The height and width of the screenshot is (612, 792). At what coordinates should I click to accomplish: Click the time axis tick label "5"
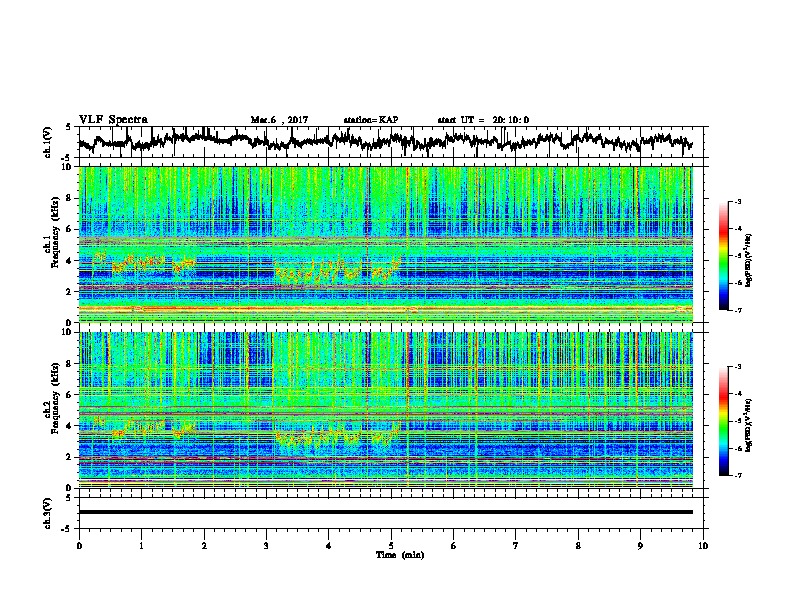point(391,545)
